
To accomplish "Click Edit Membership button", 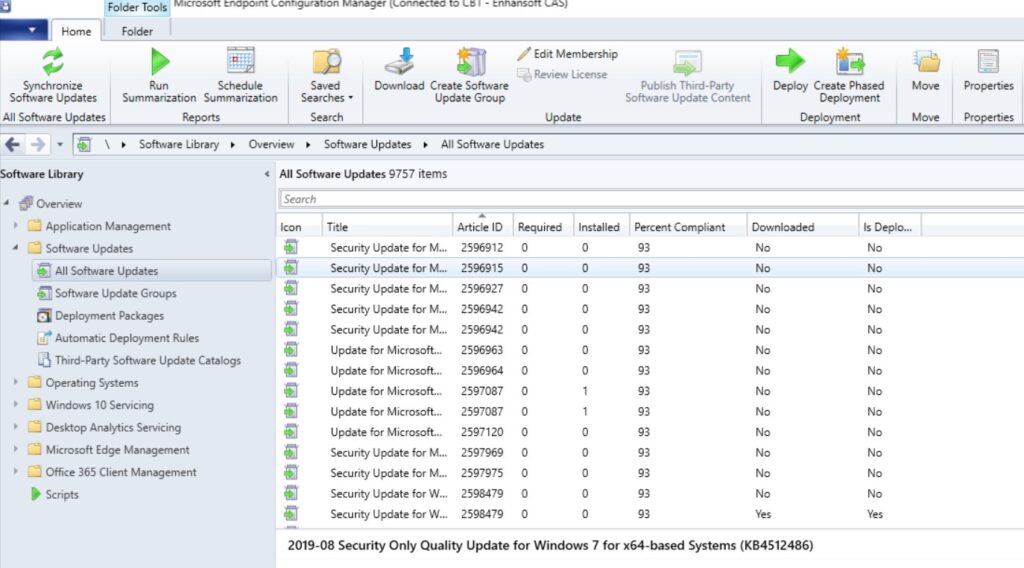I will 568,54.
